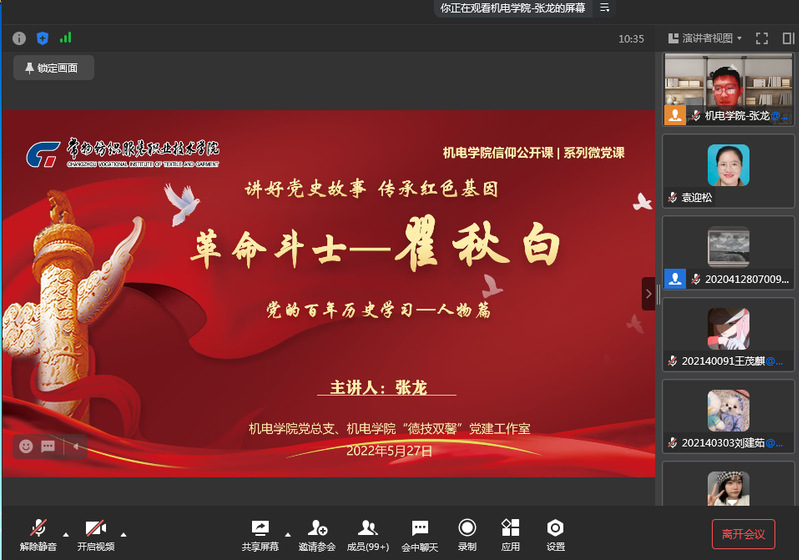
Task: Click the 邀请参会 invite icon
Action: [317, 534]
